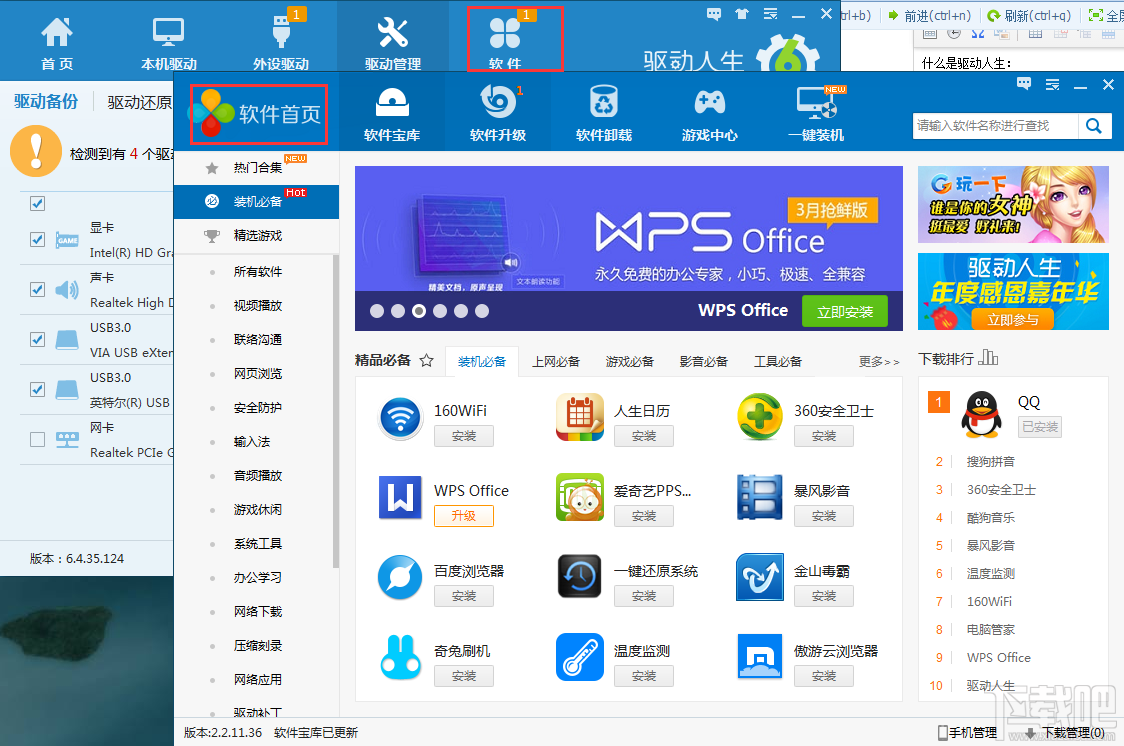Enable the 网卡 driver checkbox

(x=37, y=439)
